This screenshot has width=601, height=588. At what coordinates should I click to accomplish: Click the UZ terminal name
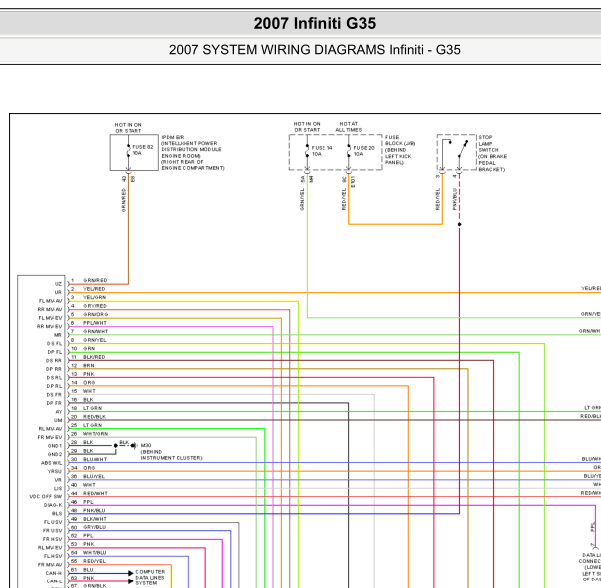tap(58, 284)
